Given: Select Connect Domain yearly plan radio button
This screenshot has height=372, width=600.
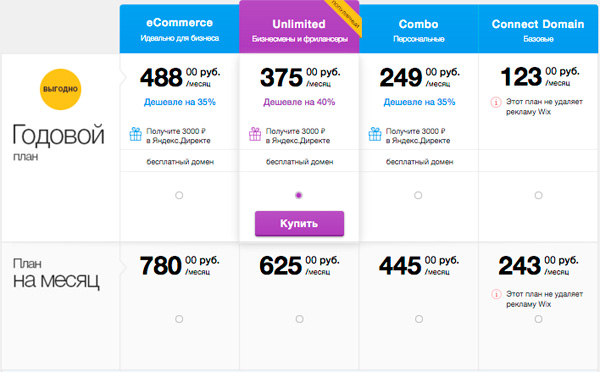Looking at the screenshot, I should tap(538, 195).
